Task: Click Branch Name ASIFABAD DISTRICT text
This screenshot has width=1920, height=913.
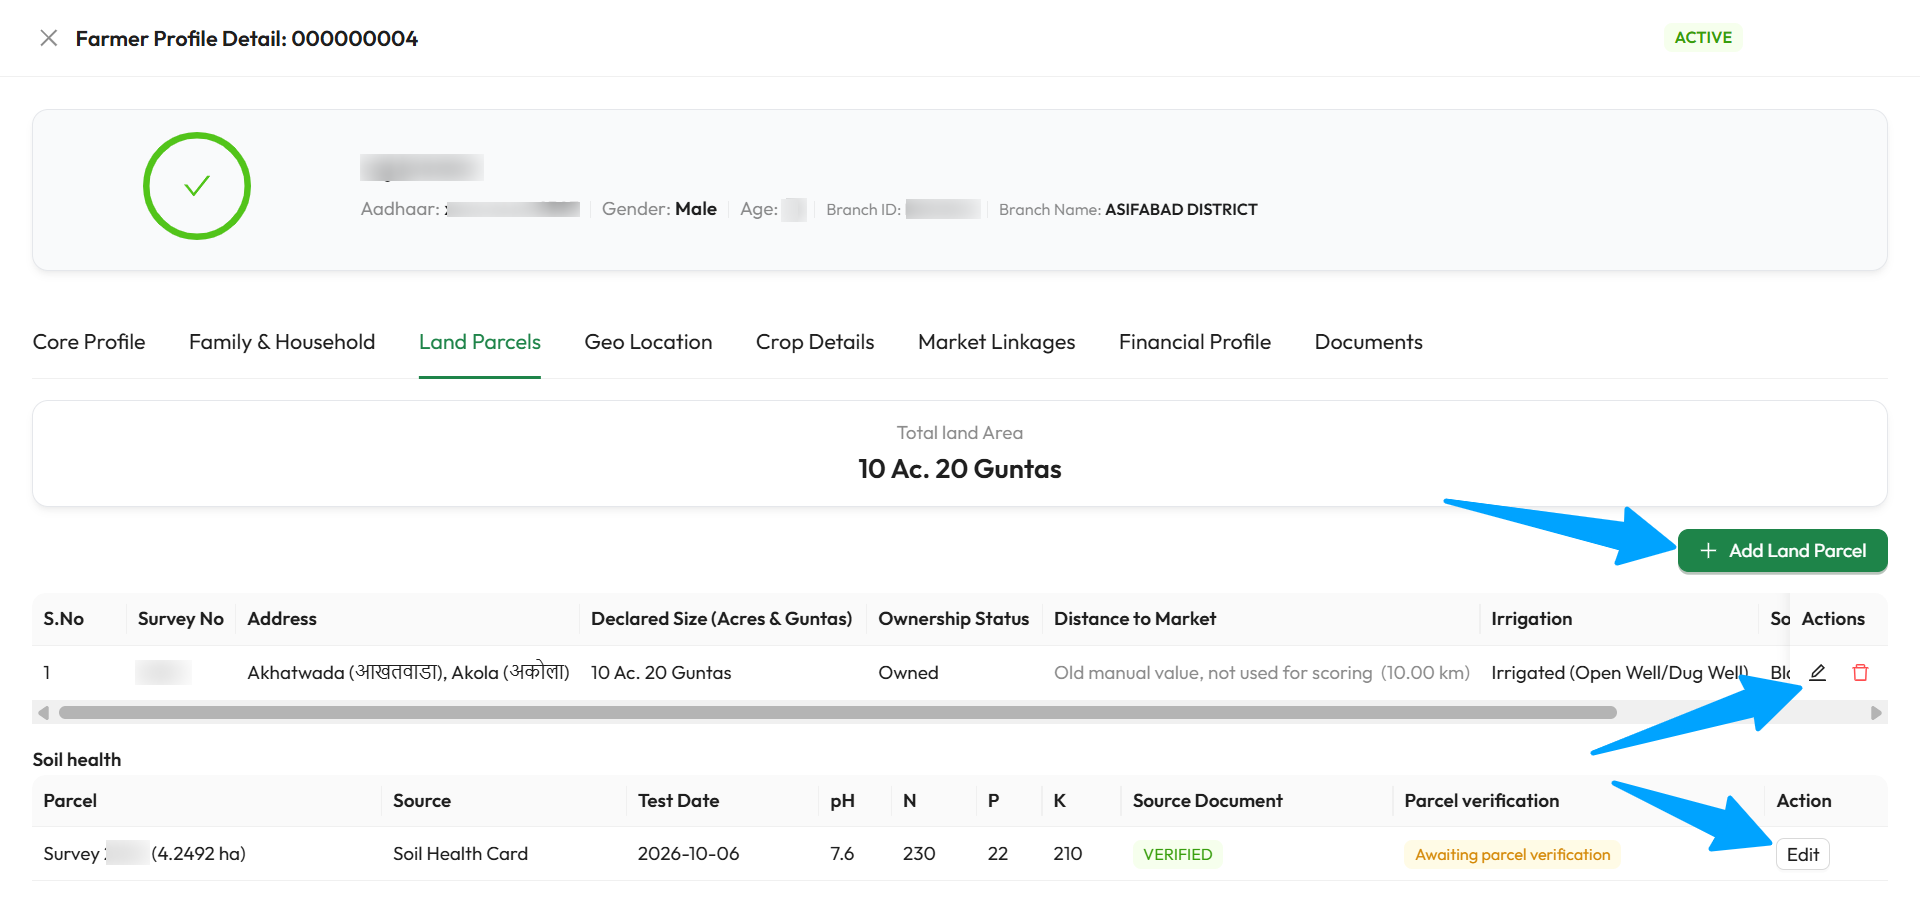Action: (x=1128, y=209)
